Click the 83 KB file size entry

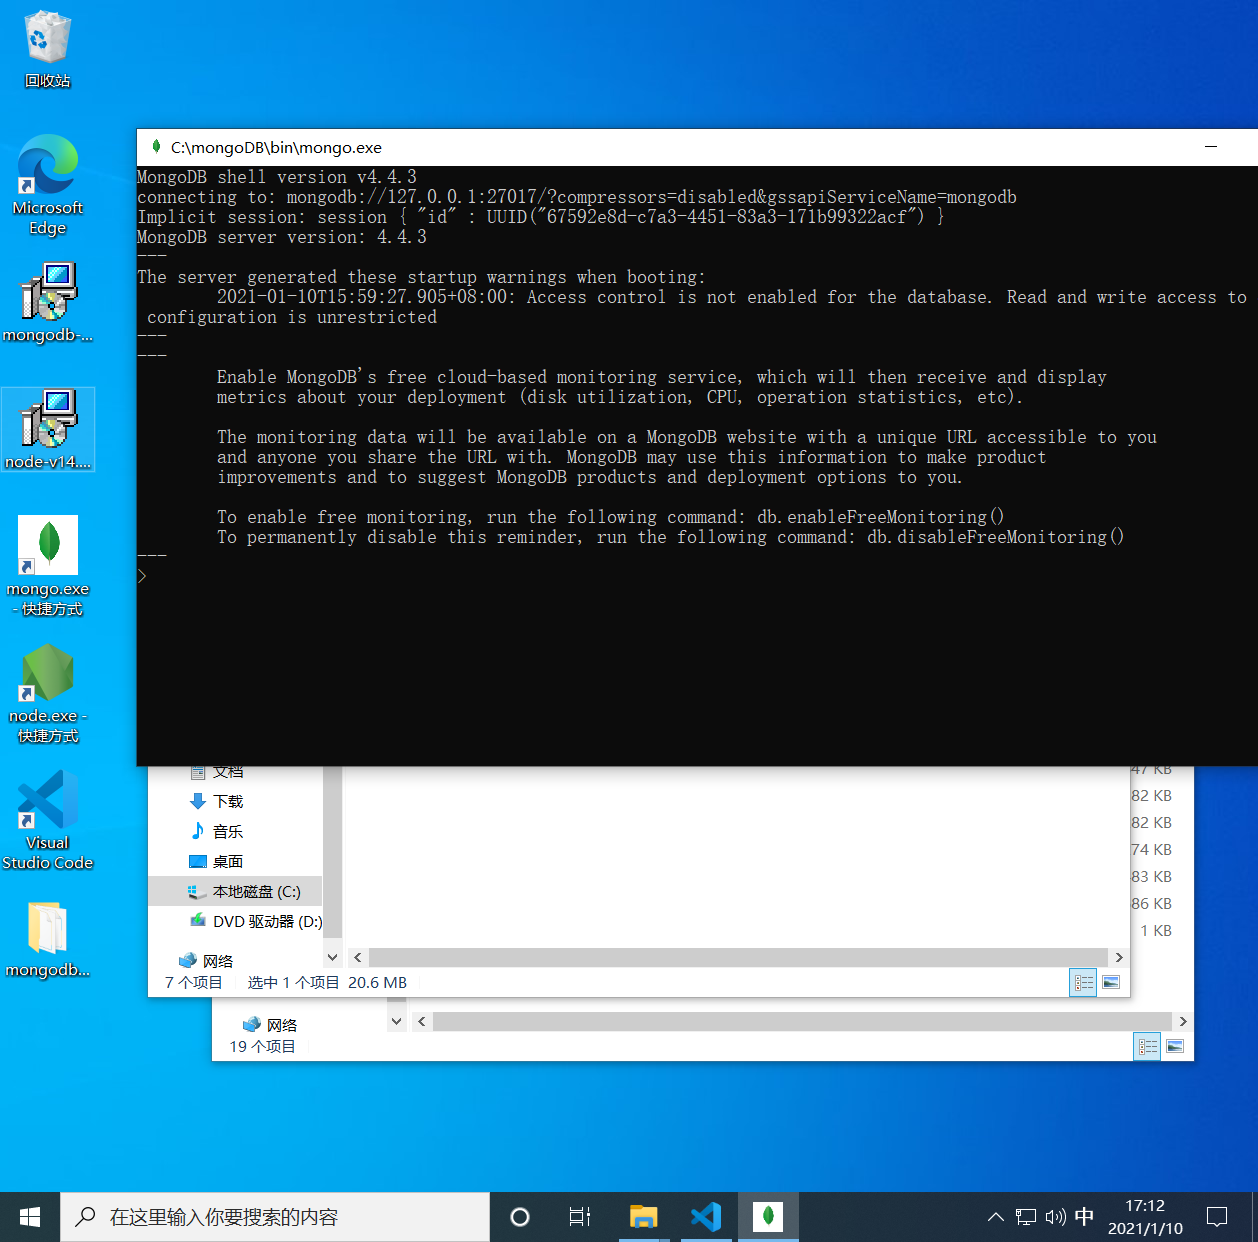pyautogui.click(x=1151, y=876)
